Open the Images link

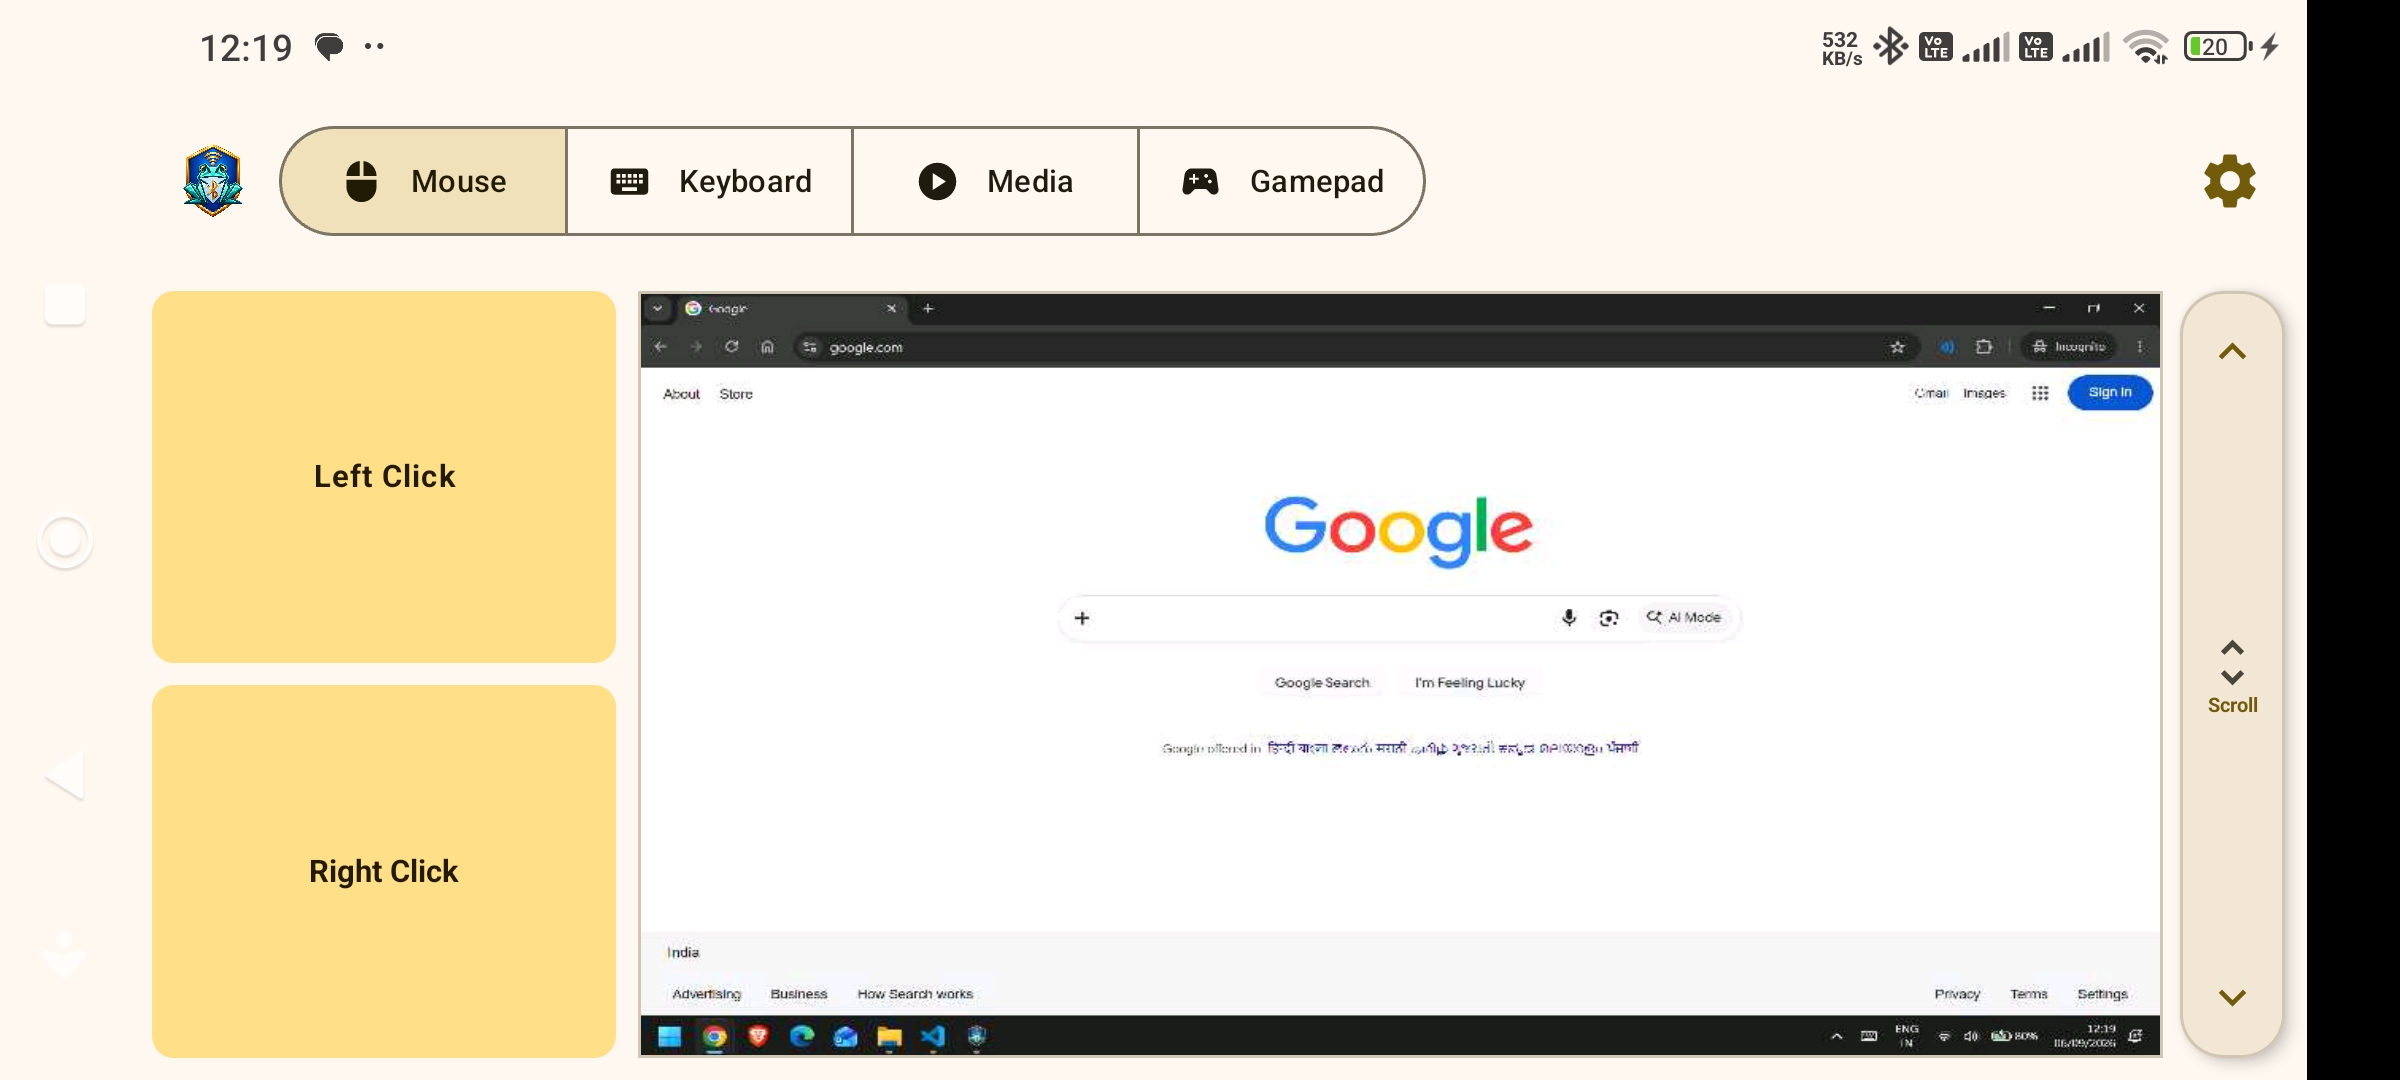[1984, 393]
